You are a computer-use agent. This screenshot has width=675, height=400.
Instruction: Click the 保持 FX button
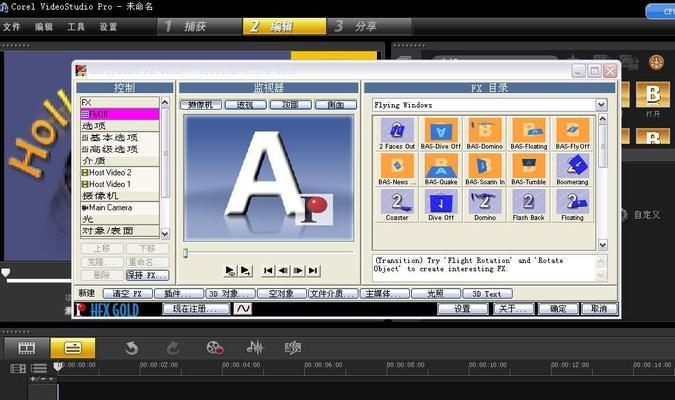coord(147,275)
